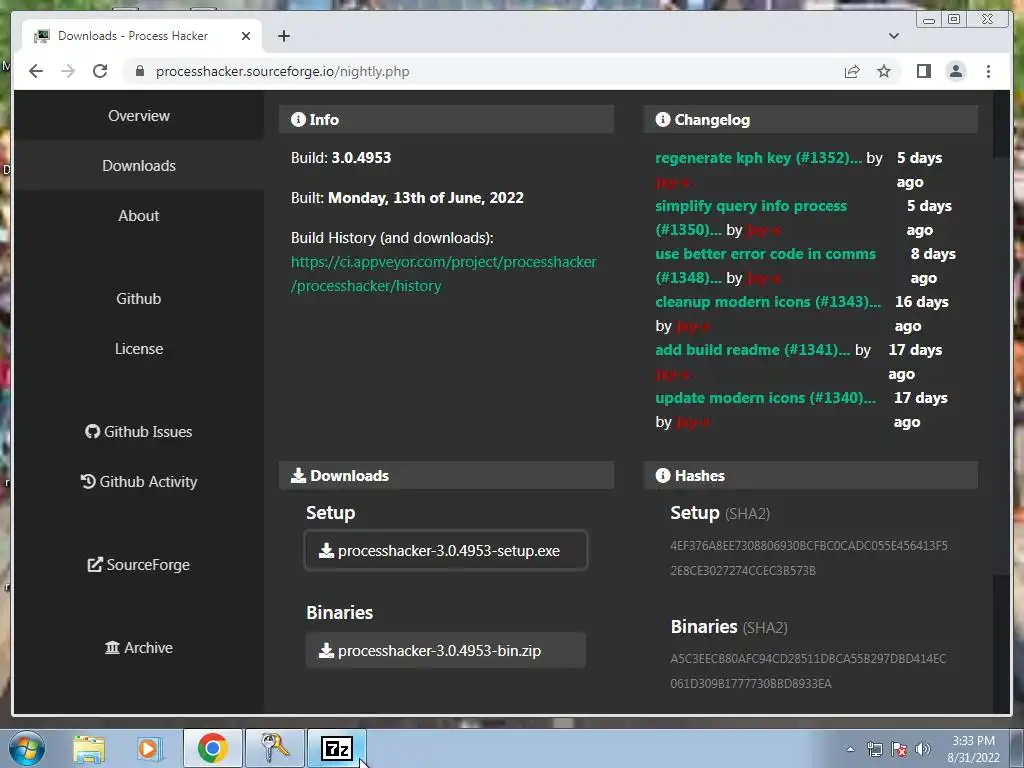The height and width of the screenshot is (768, 1024).
Task: Click the Setup SHA2 hash text
Action: (x=808, y=558)
